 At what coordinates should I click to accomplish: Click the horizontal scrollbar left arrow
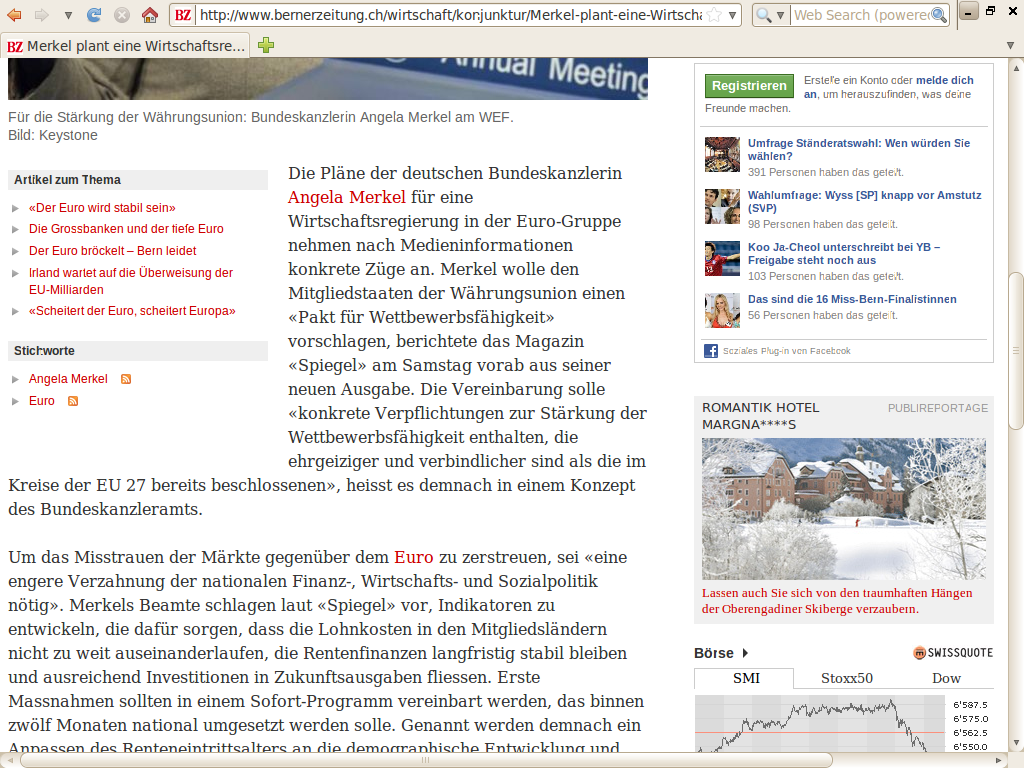pyautogui.click(x=9, y=760)
